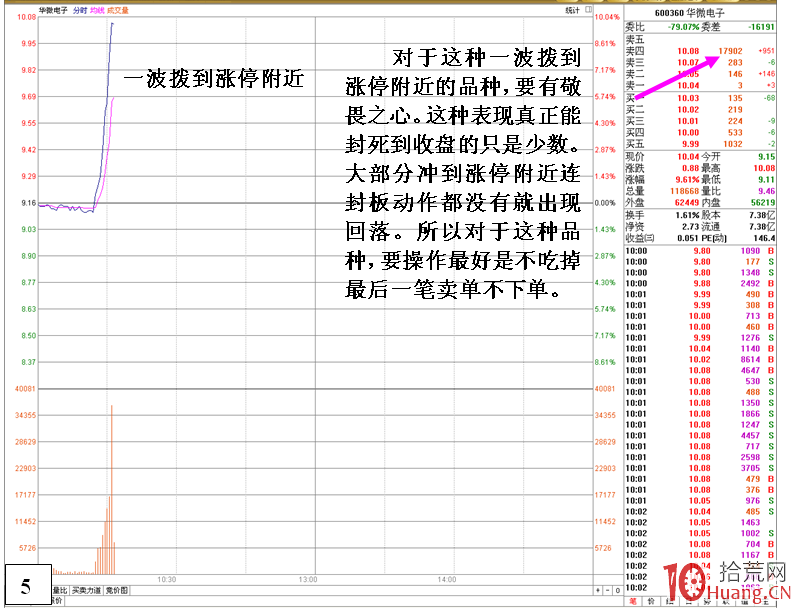This screenshot has width=805, height=612.
Task: Click the 10:02 10.05 1002 S trade
Action: click(700, 533)
